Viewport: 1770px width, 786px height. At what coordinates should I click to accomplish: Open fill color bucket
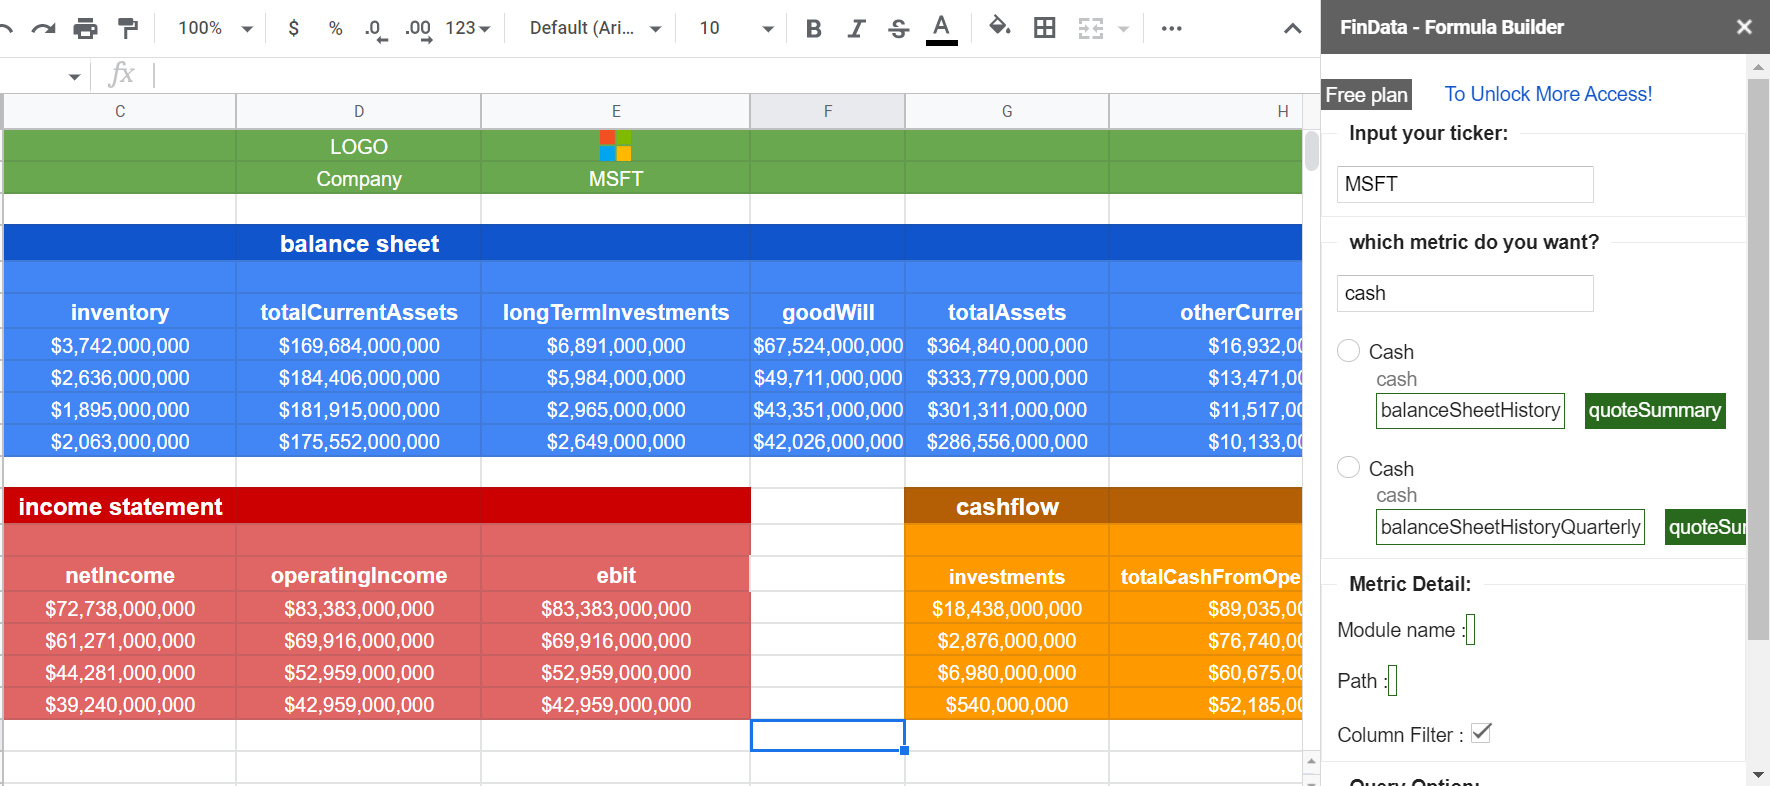999,27
